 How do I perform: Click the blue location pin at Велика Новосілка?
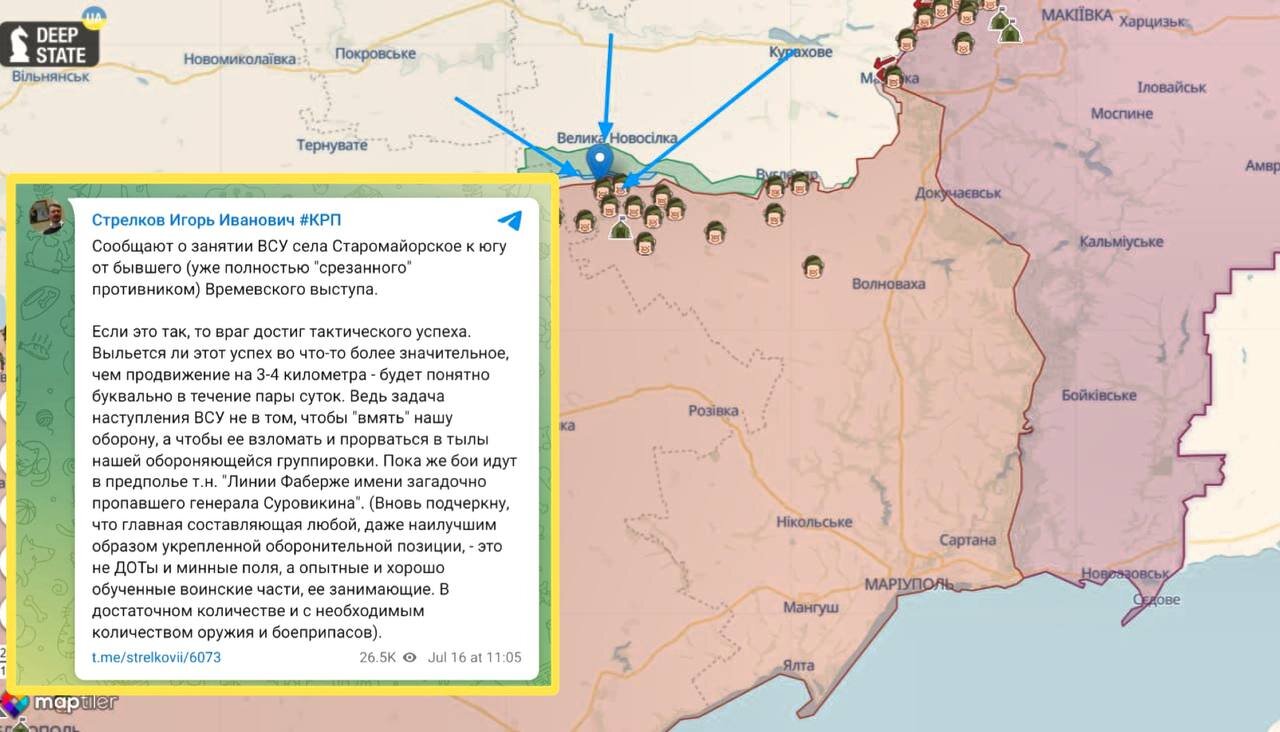[600, 161]
